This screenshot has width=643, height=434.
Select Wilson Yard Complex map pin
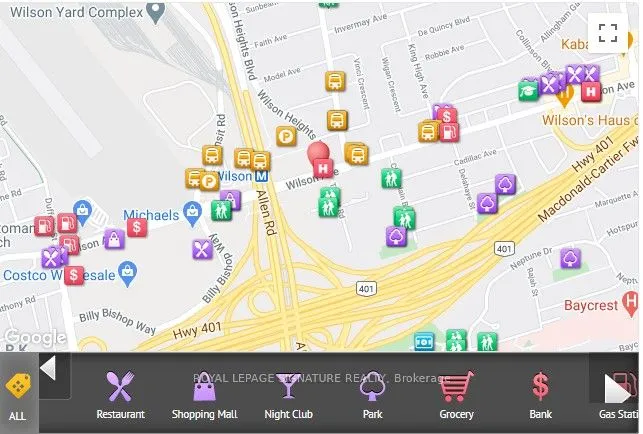(156, 12)
